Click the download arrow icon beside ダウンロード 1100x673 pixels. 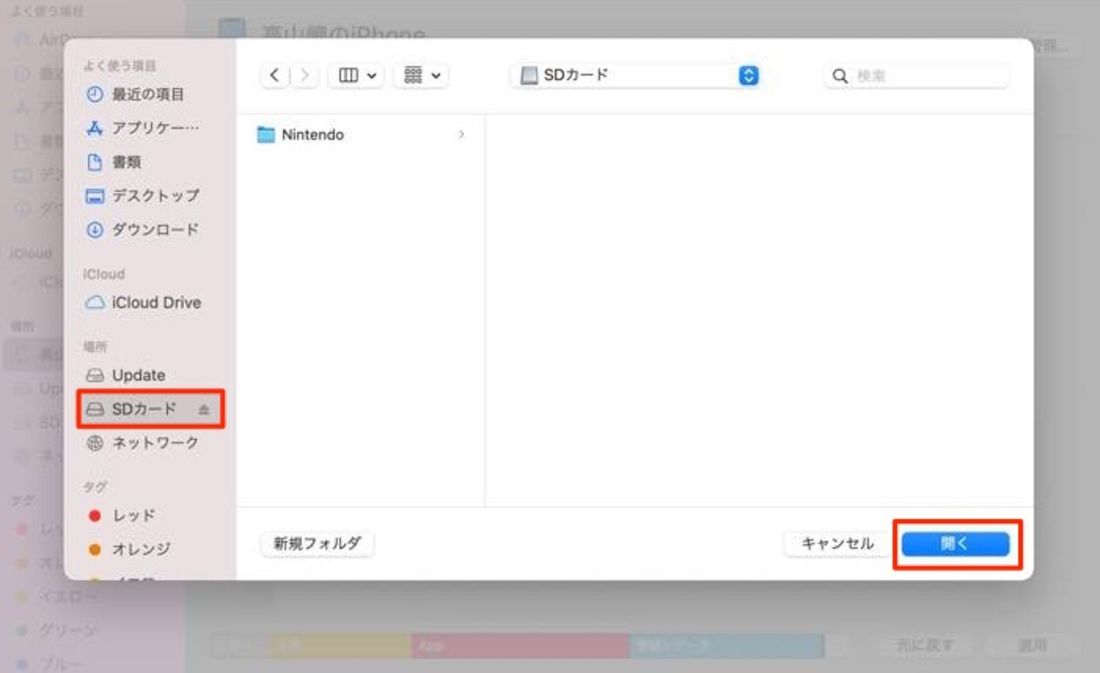click(95, 229)
